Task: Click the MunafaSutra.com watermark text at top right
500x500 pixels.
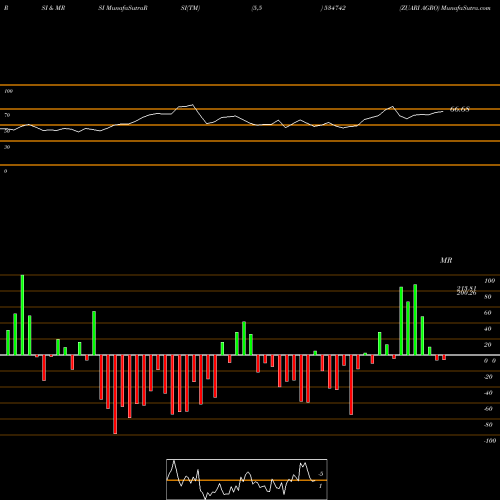Action: (466, 8)
